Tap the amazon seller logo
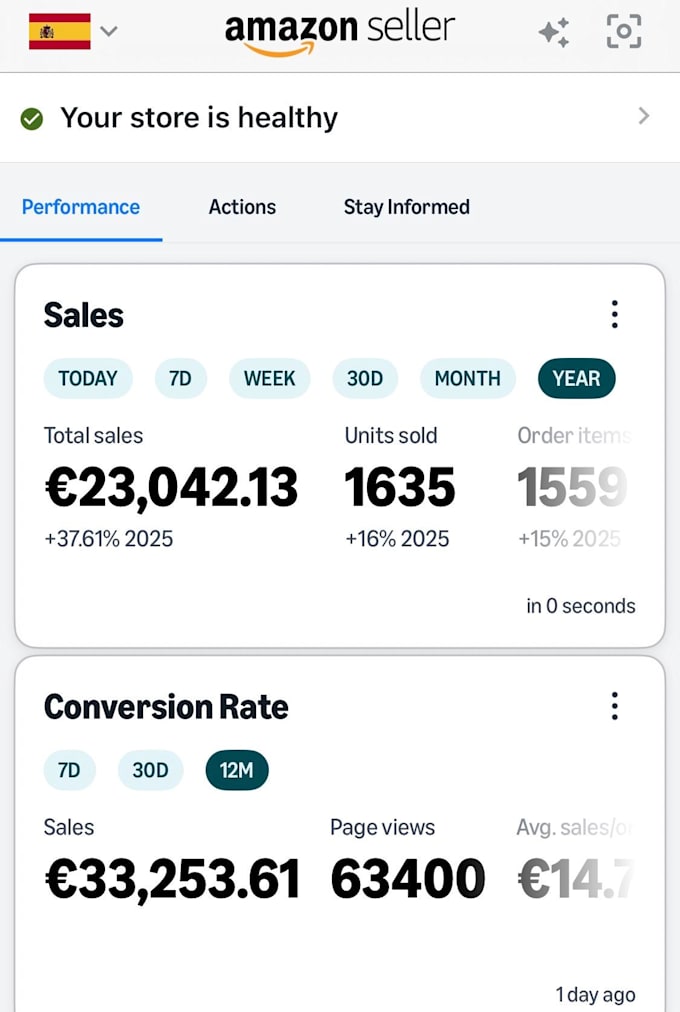Viewport: 680px width, 1012px height. point(339,34)
